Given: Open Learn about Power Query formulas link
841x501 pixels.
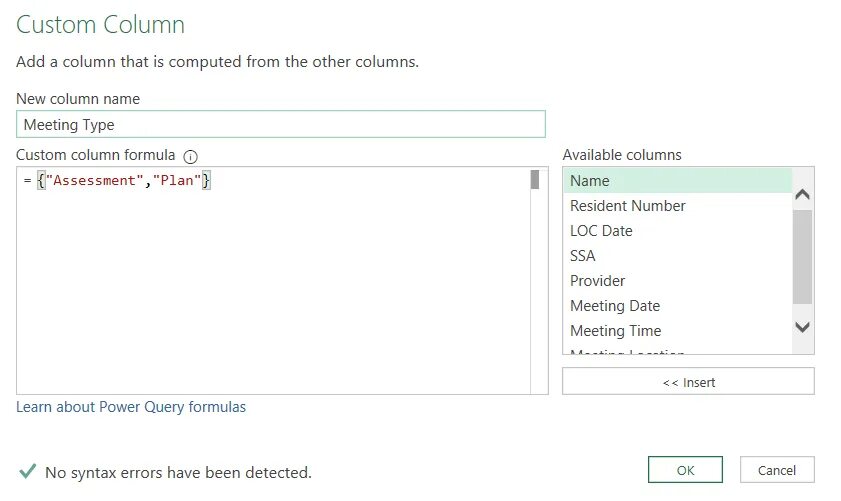Looking at the screenshot, I should click(131, 407).
